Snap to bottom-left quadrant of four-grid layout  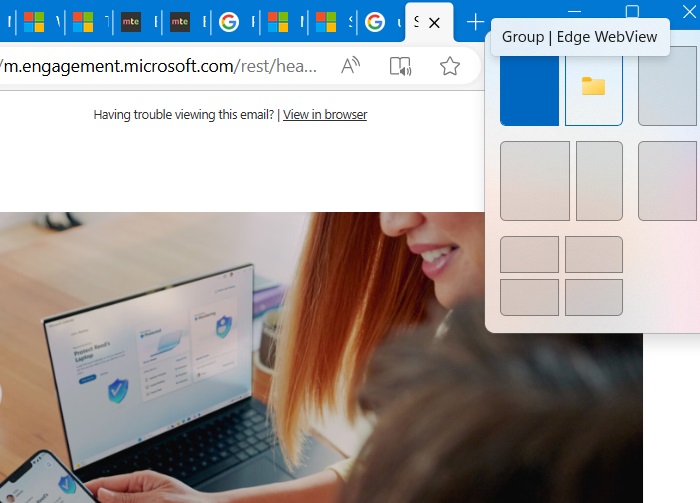[x=529, y=297]
